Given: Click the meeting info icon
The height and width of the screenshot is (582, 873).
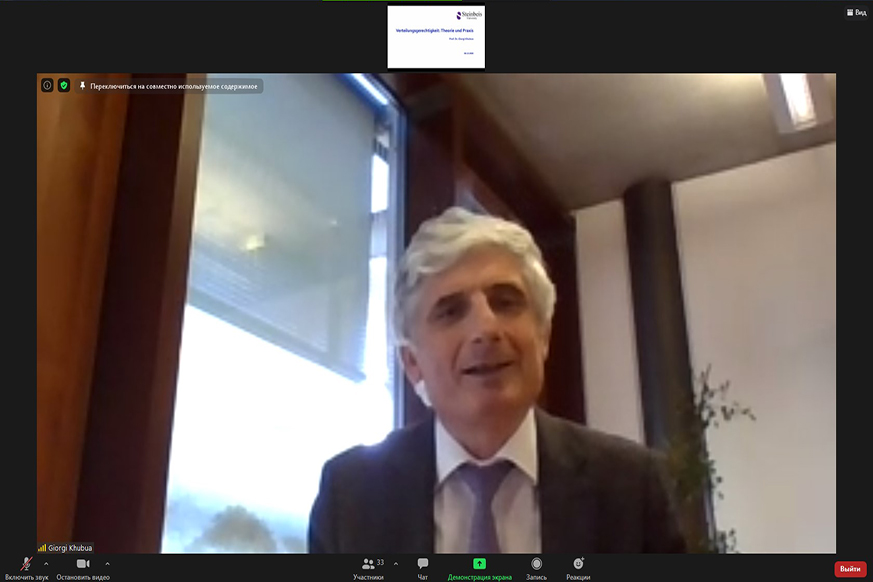Looking at the screenshot, I should (47, 86).
